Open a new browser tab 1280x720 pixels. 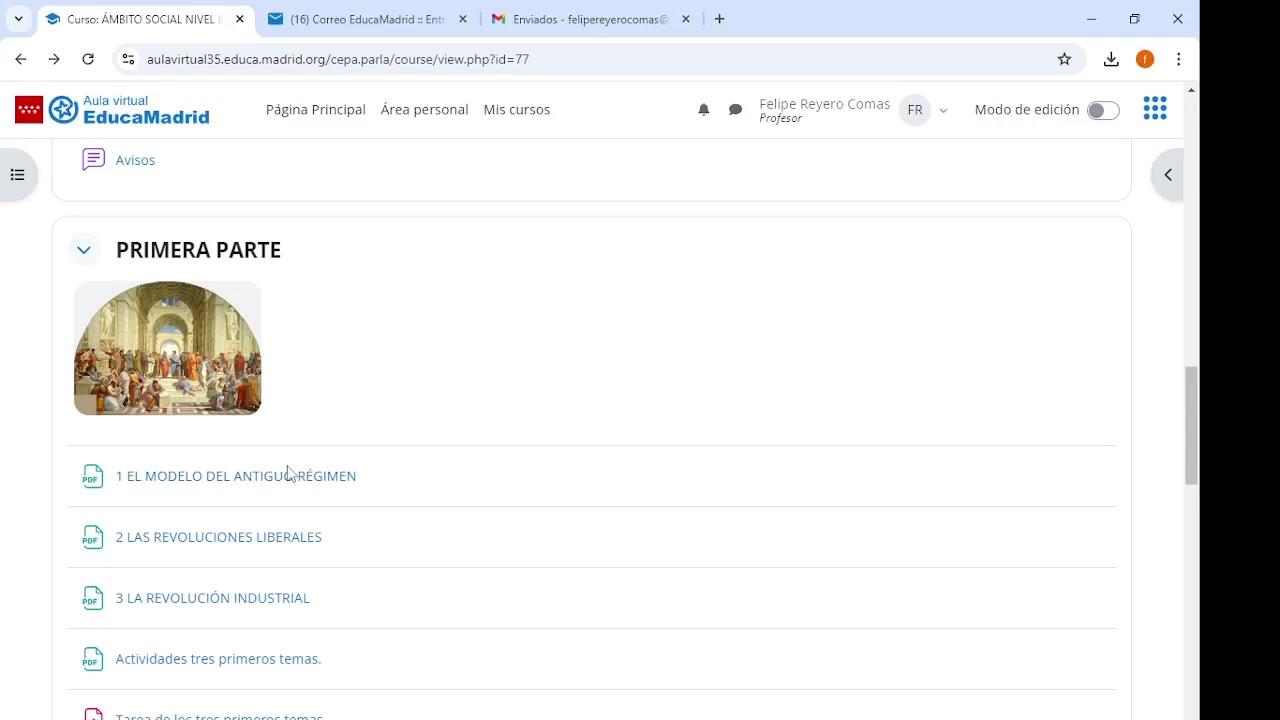719,19
